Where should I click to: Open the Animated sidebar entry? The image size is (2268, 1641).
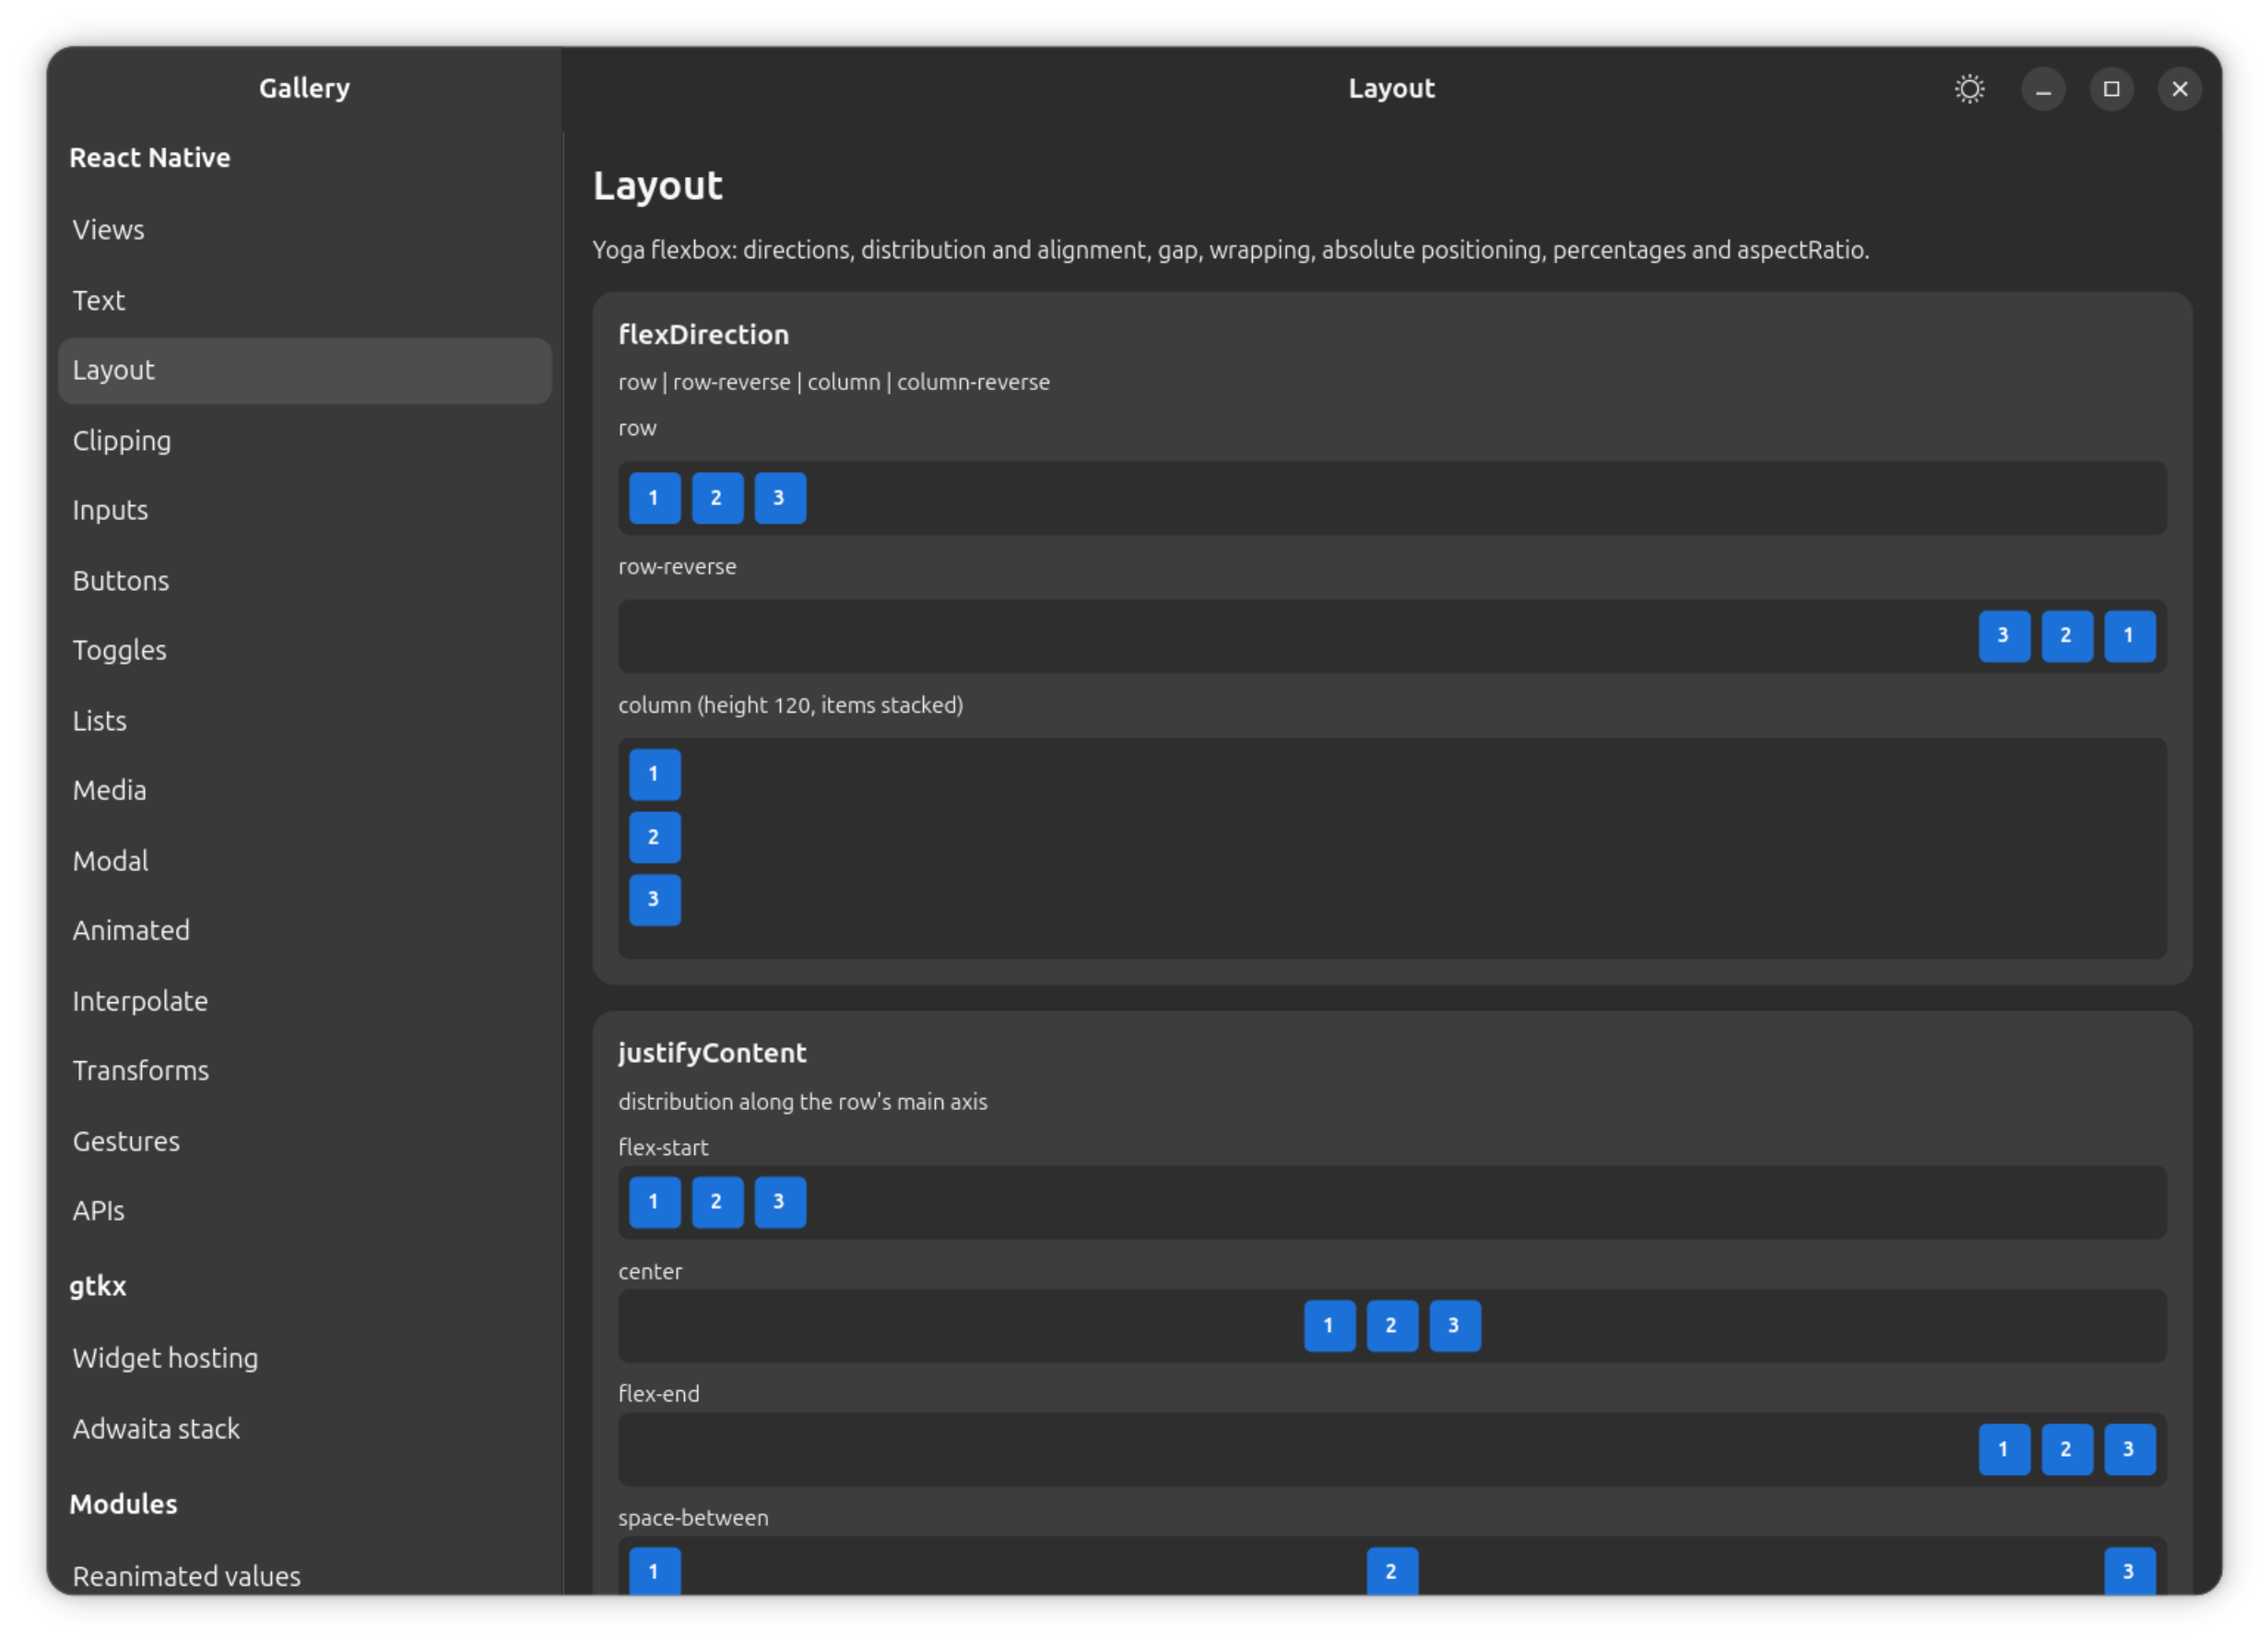pyautogui.click(x=305, y=930)
